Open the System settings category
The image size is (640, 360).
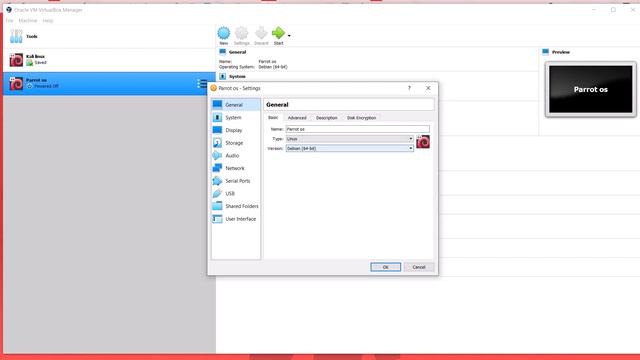(236, 118)
